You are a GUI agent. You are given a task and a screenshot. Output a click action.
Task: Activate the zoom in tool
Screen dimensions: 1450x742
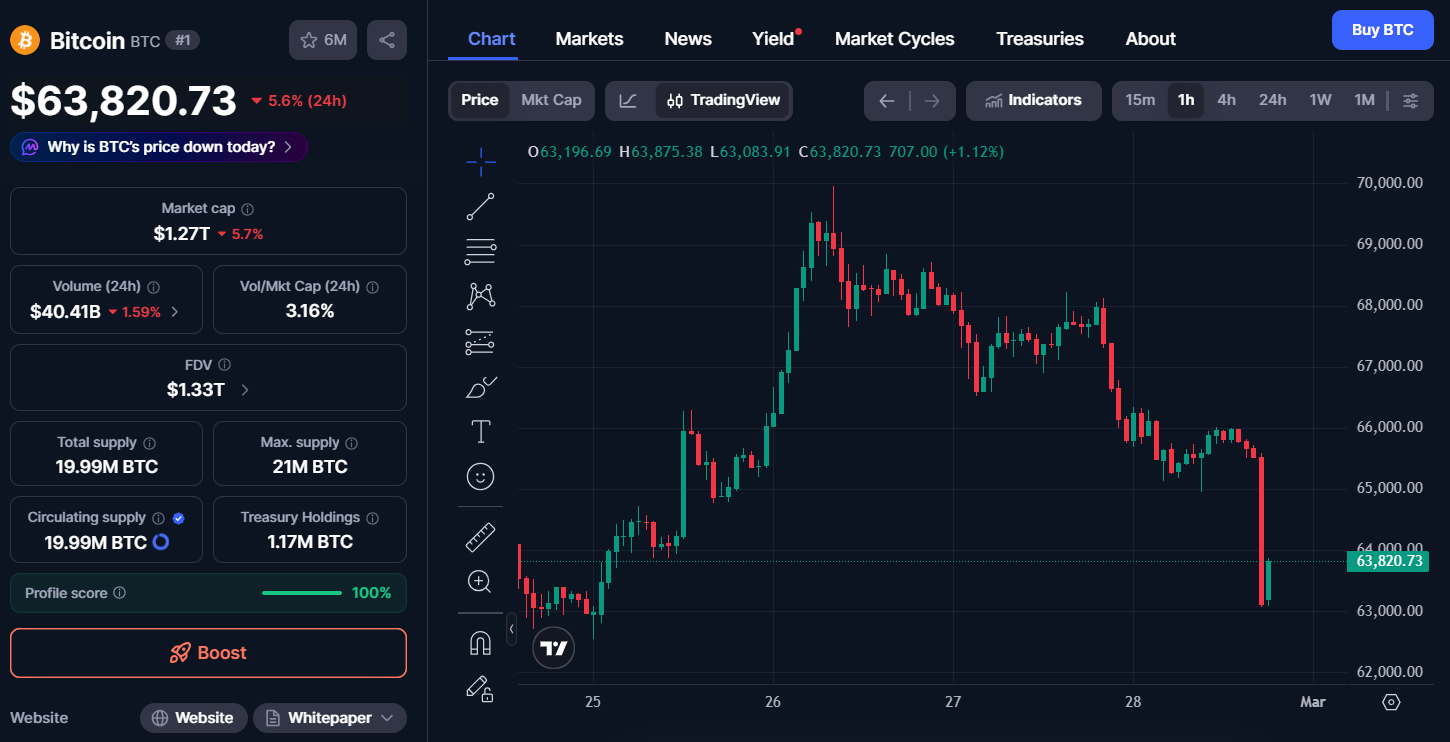point(480,581)
